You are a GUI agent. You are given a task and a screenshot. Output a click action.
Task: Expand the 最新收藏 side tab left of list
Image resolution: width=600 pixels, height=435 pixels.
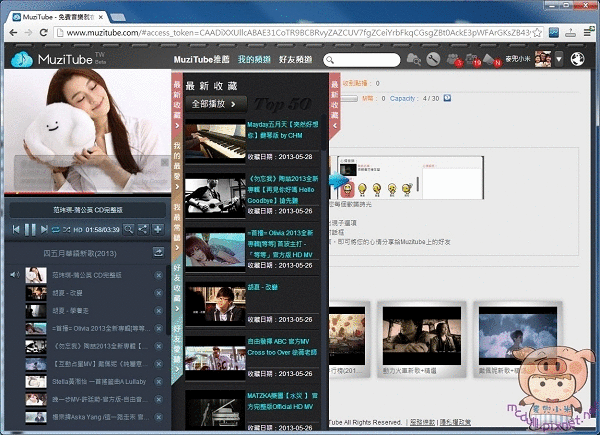coord(177,105)
